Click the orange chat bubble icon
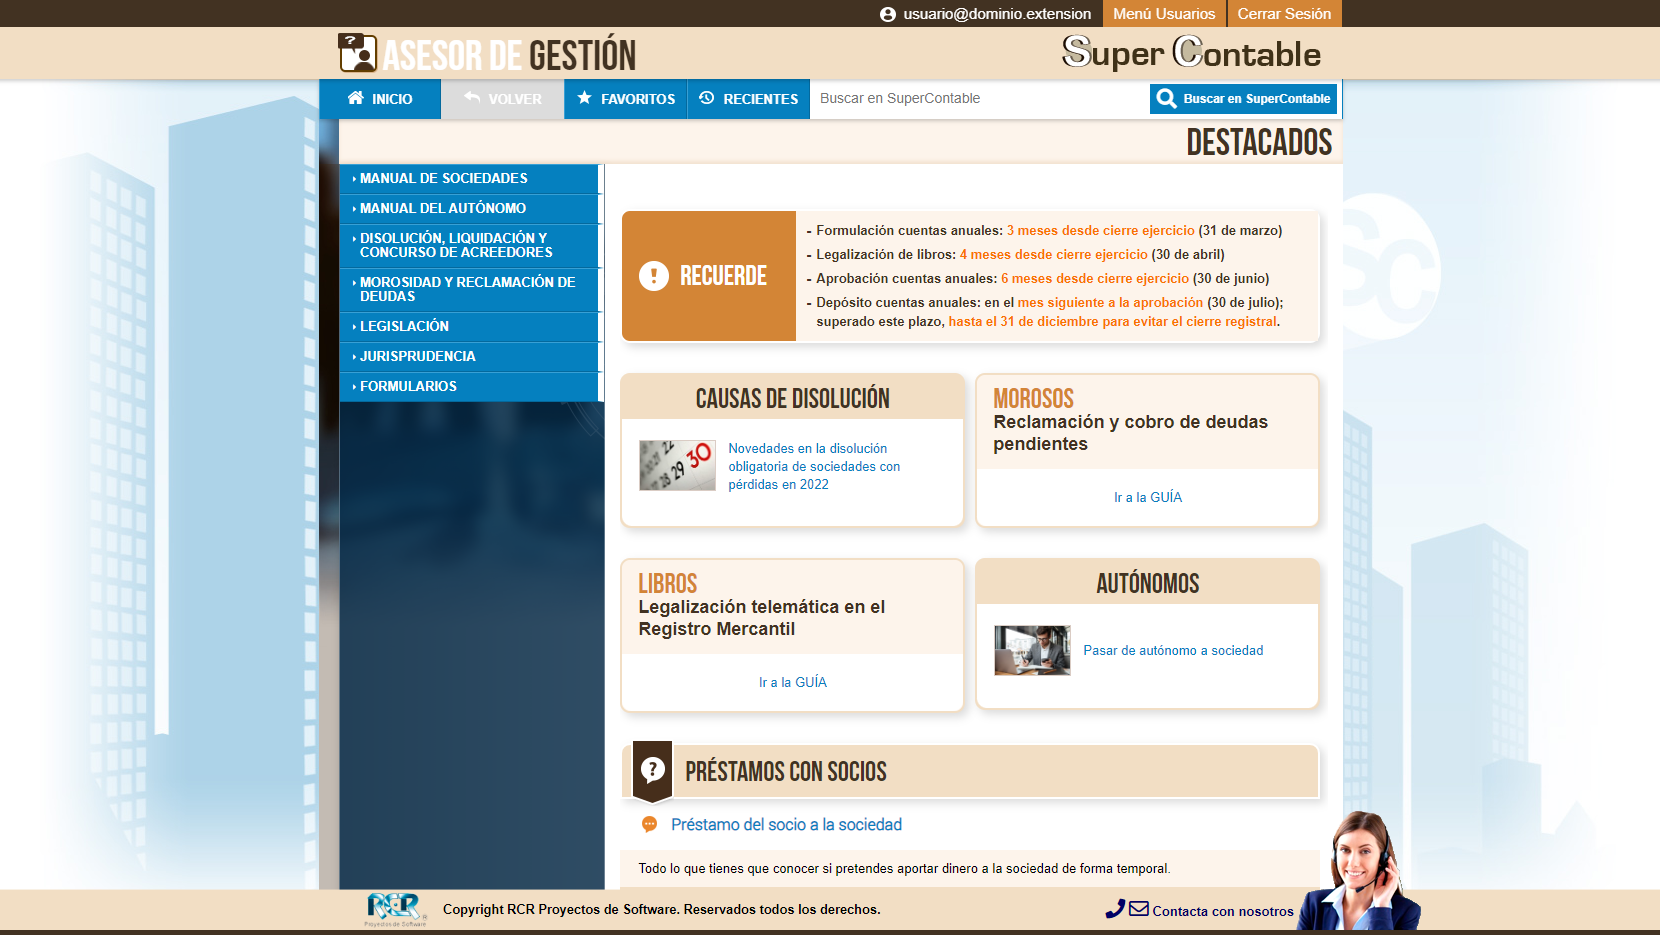1660x935 pixels. point(649,824)
